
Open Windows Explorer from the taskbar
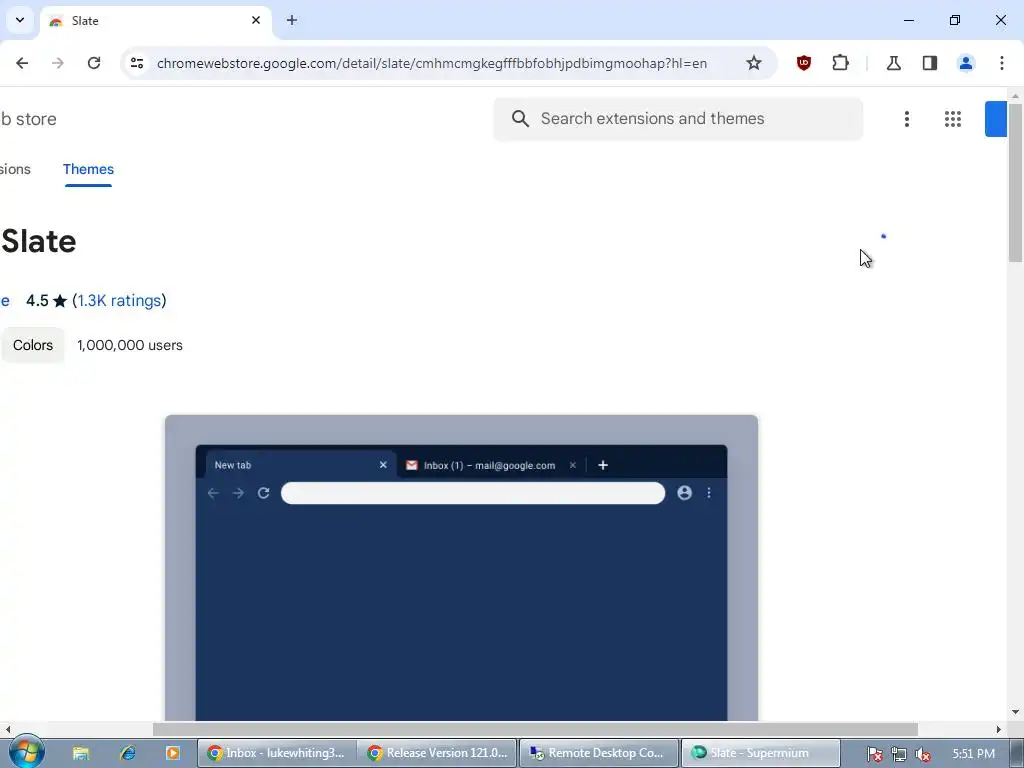click(80, 753)
